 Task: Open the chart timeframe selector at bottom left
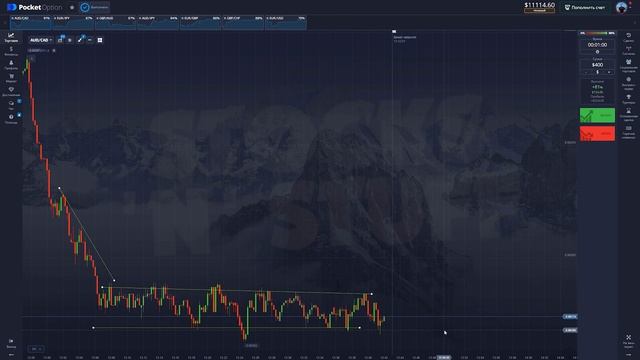pyautogui.click(x=36, y=349)
